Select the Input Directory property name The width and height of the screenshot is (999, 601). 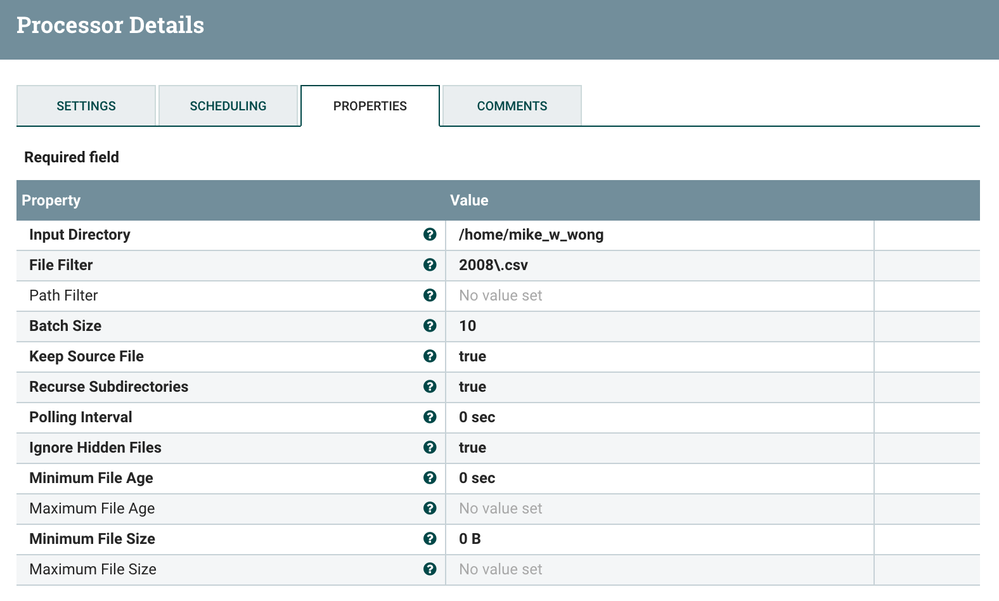tap(80, 235)
